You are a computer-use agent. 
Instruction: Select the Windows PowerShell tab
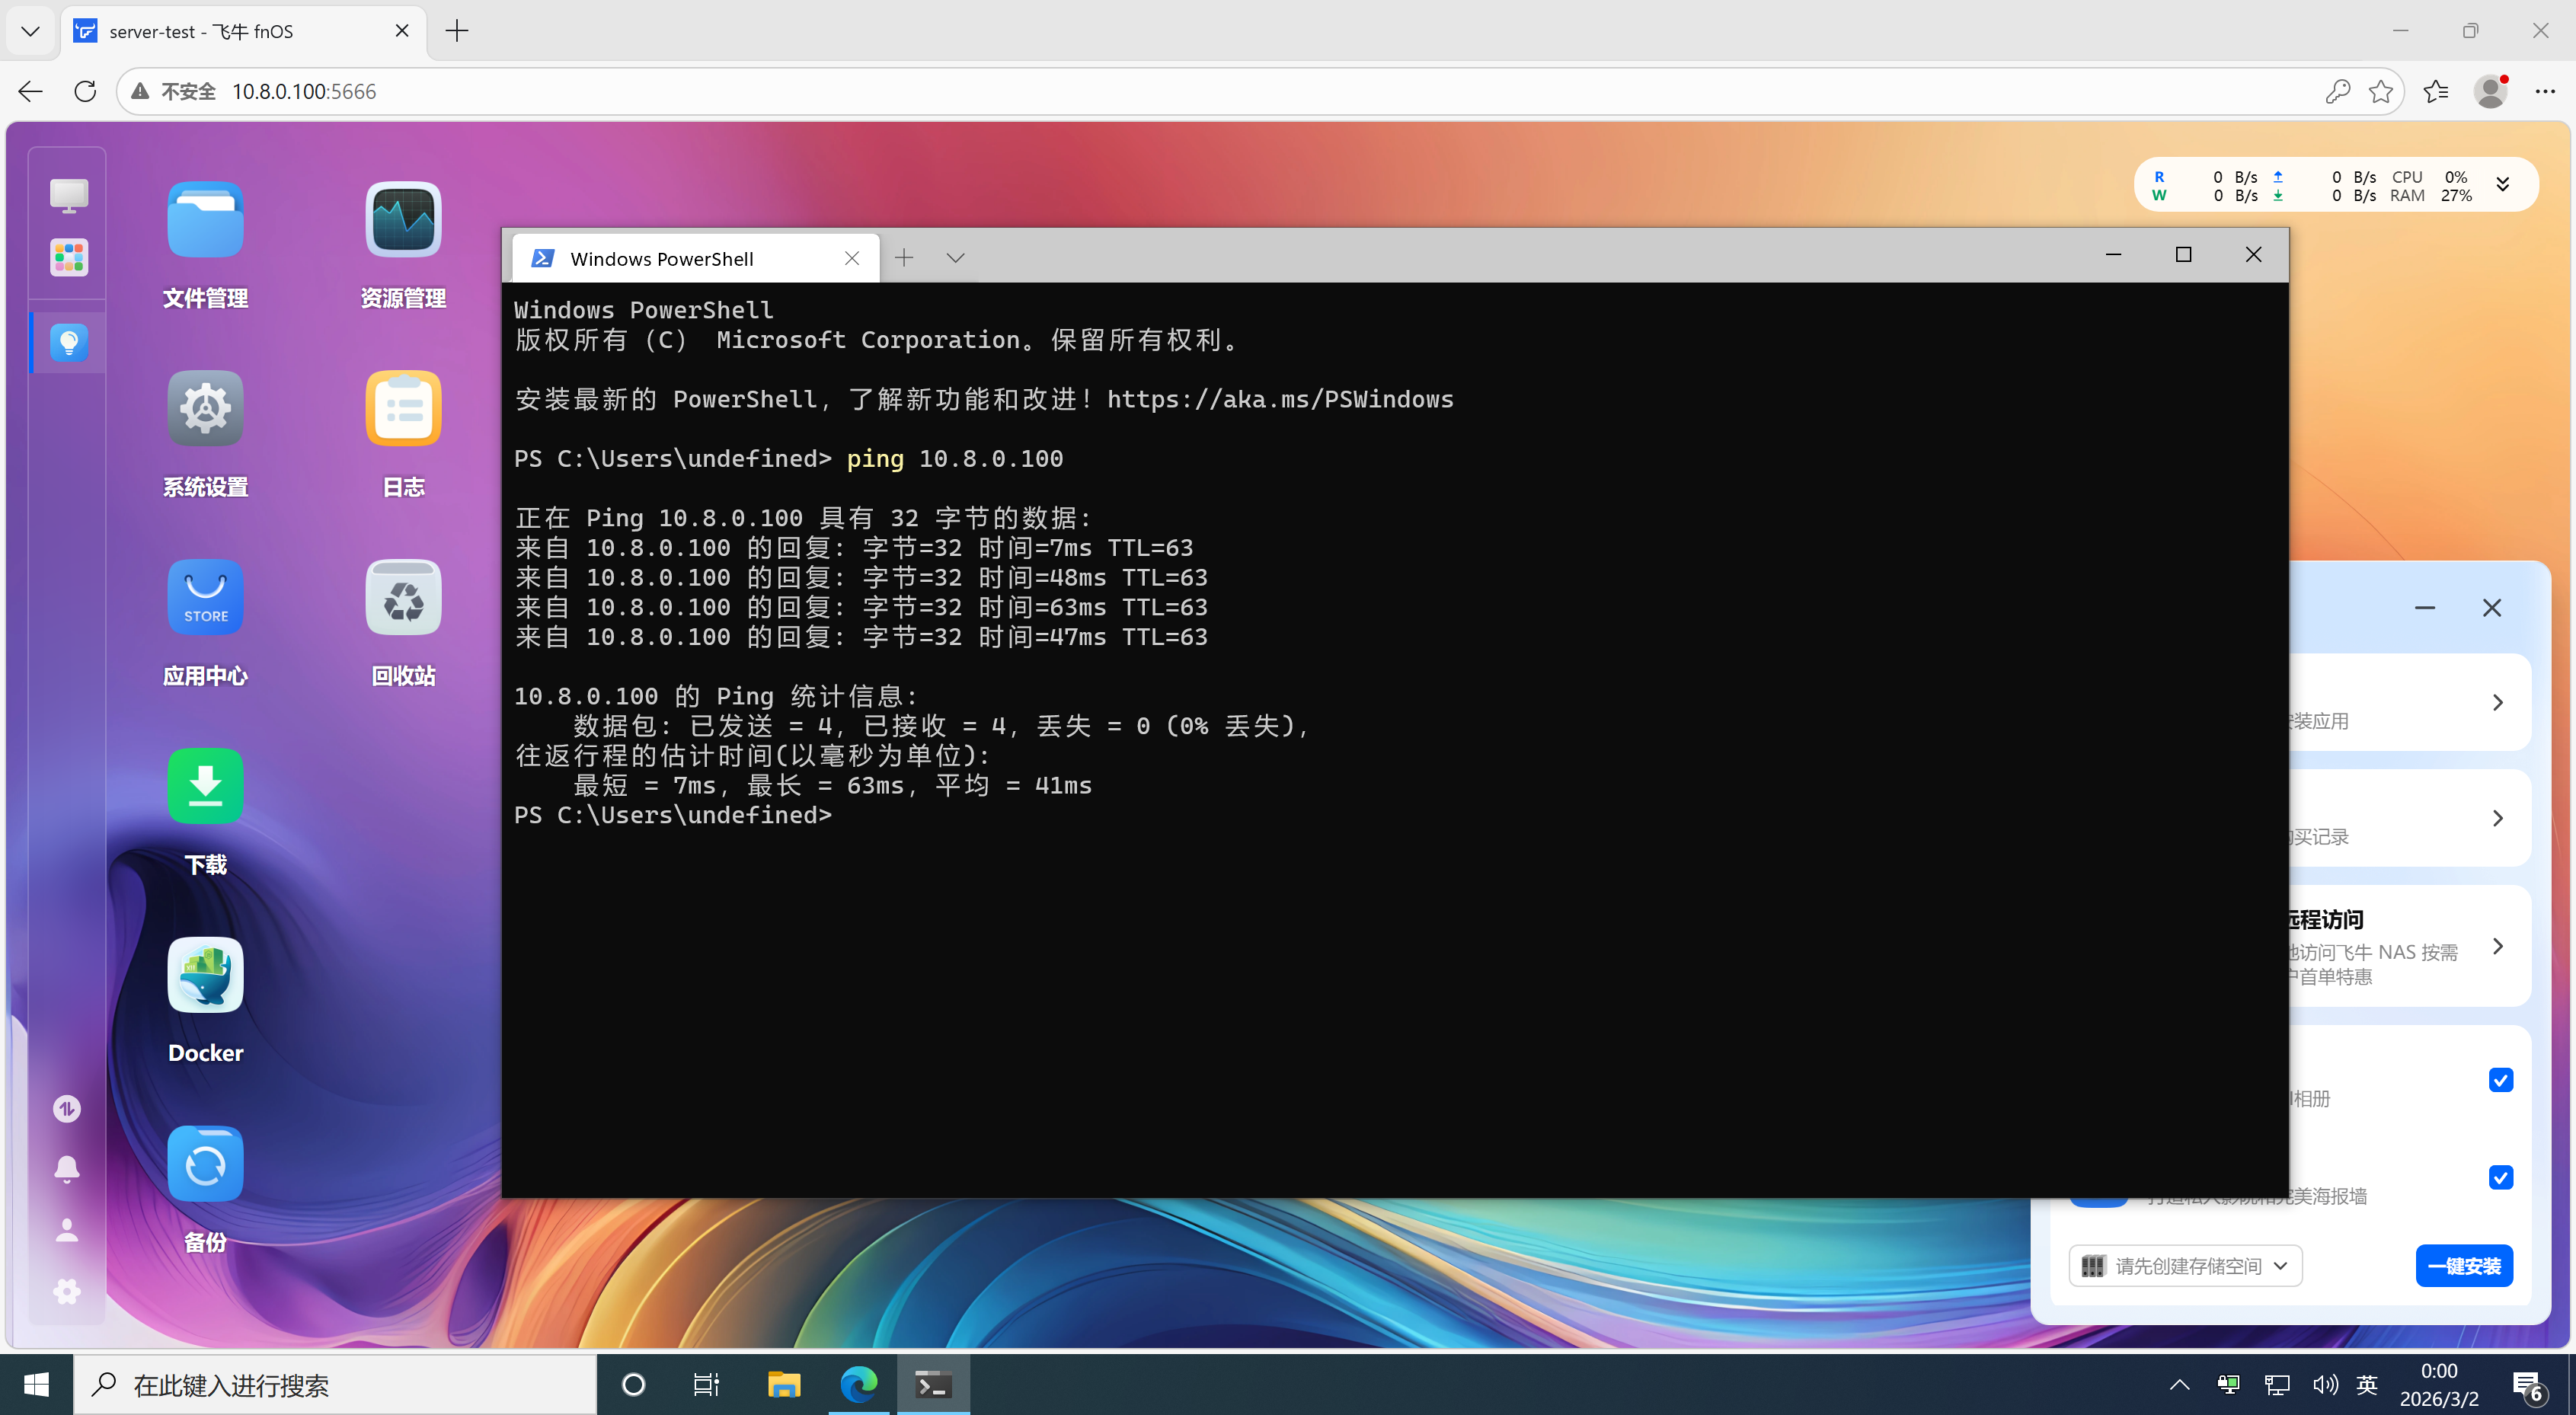pyautogui.click(x=662, y=259)
